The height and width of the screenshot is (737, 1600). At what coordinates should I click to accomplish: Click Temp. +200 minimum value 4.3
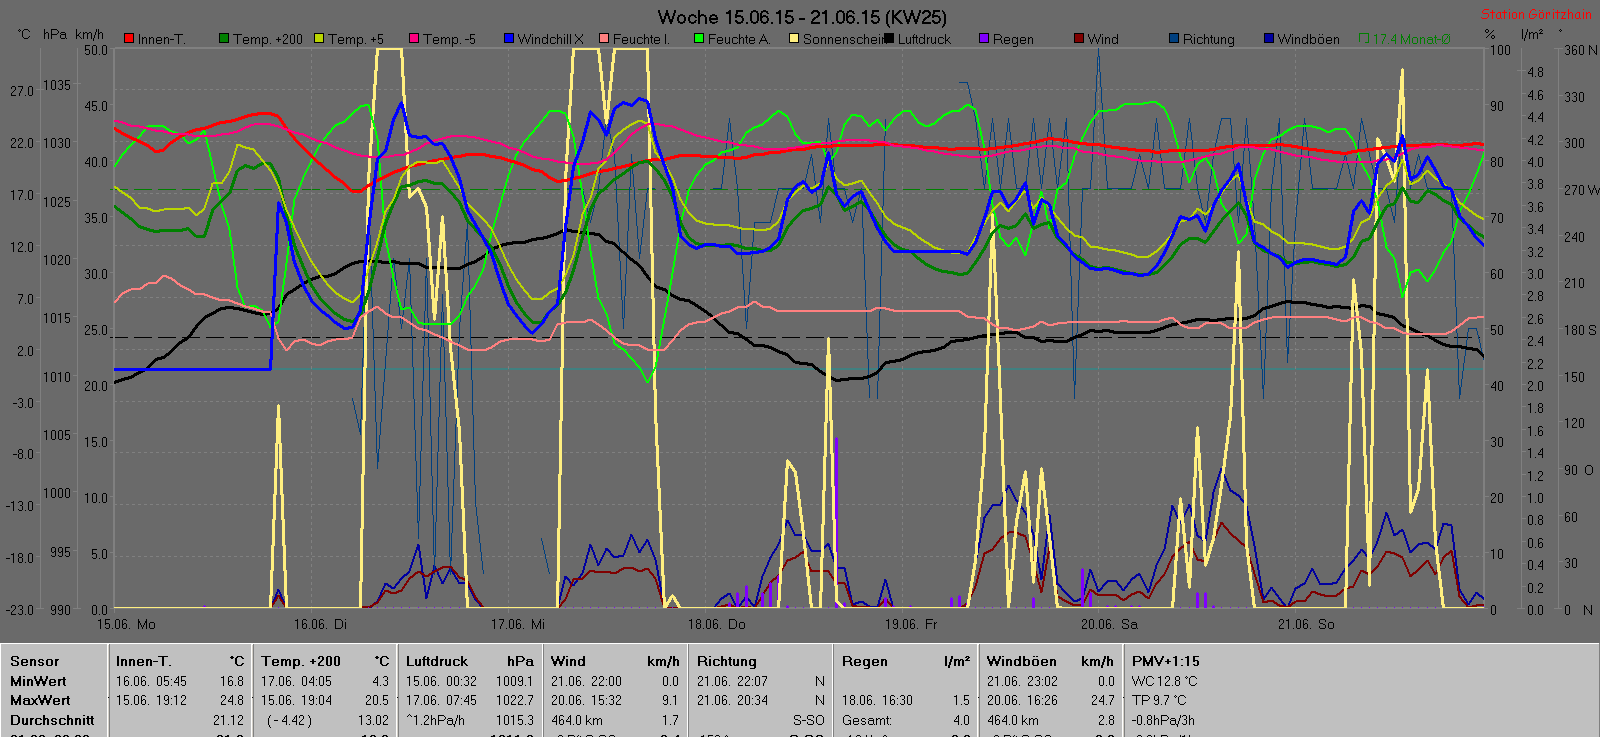coord(381,681)
